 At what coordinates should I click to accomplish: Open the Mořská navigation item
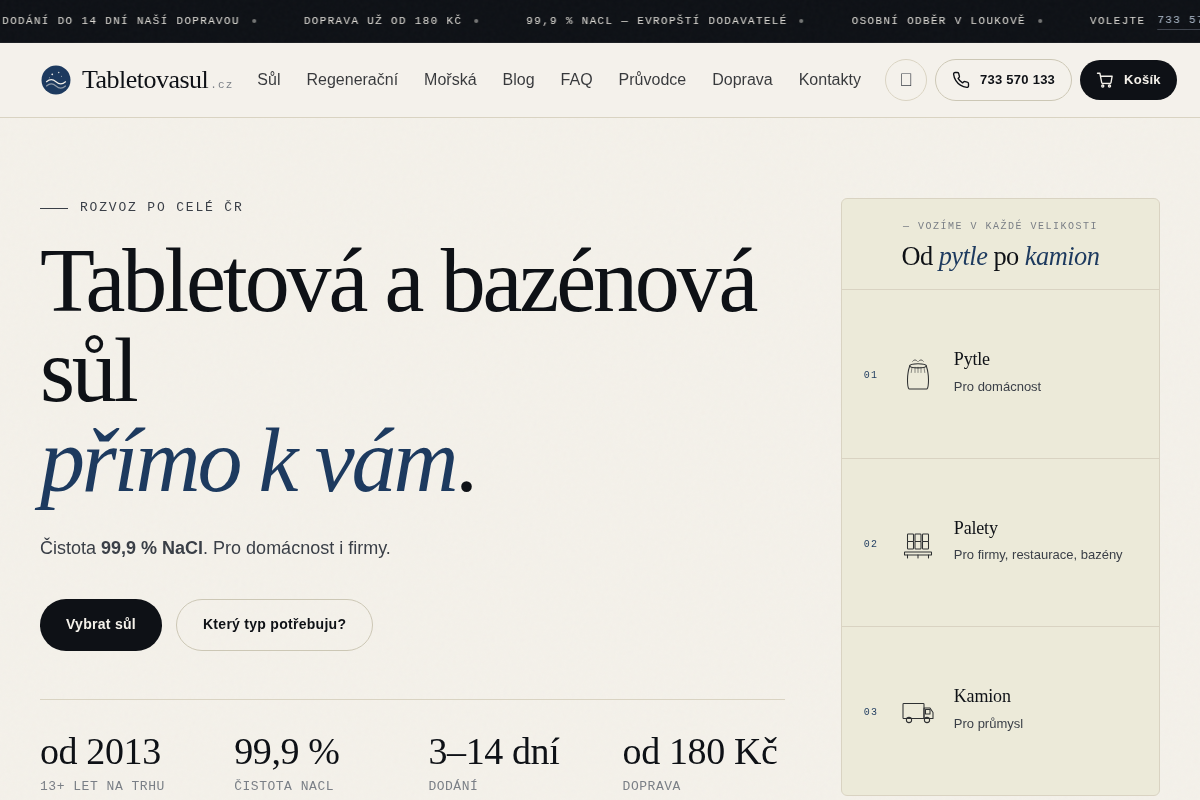tap(450, 80)
